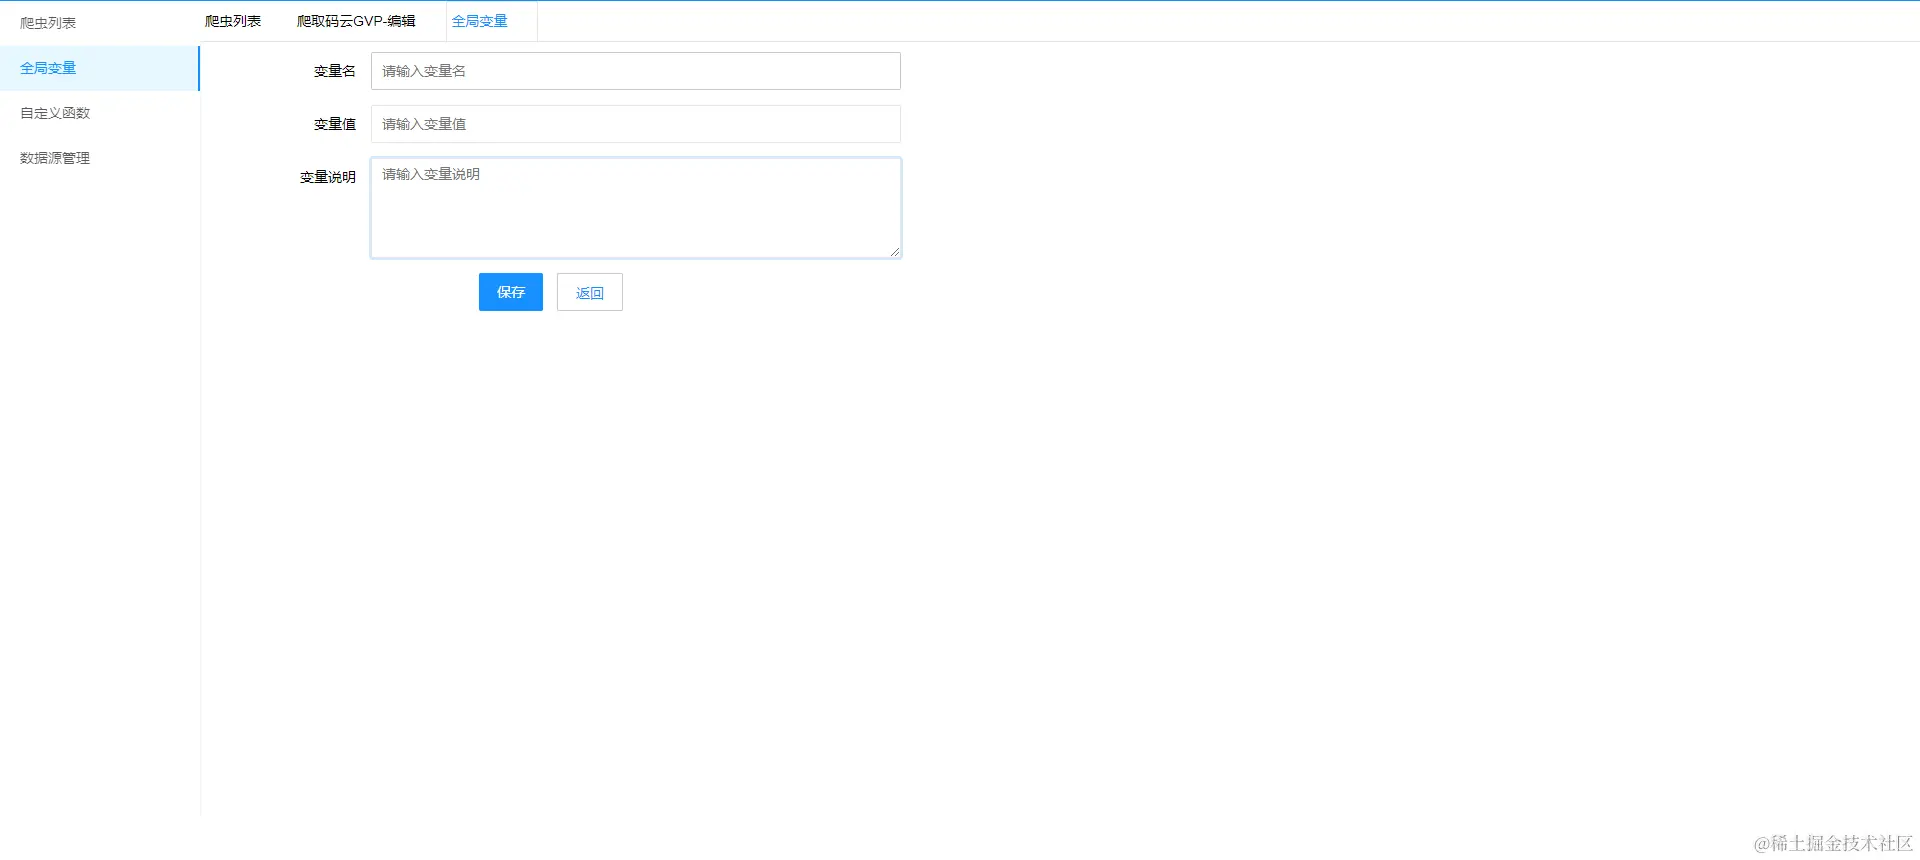The height and width of the screenshot is (860, 1920).
Task: Focus the 变量值 input field
Action: click(636, 124)
